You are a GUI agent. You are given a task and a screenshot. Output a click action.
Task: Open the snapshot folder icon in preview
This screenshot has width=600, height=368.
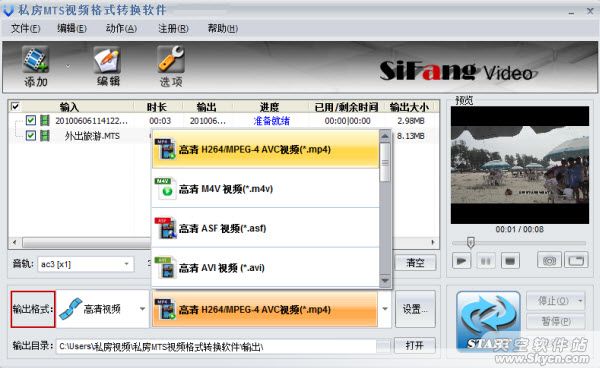coord(576,261)
